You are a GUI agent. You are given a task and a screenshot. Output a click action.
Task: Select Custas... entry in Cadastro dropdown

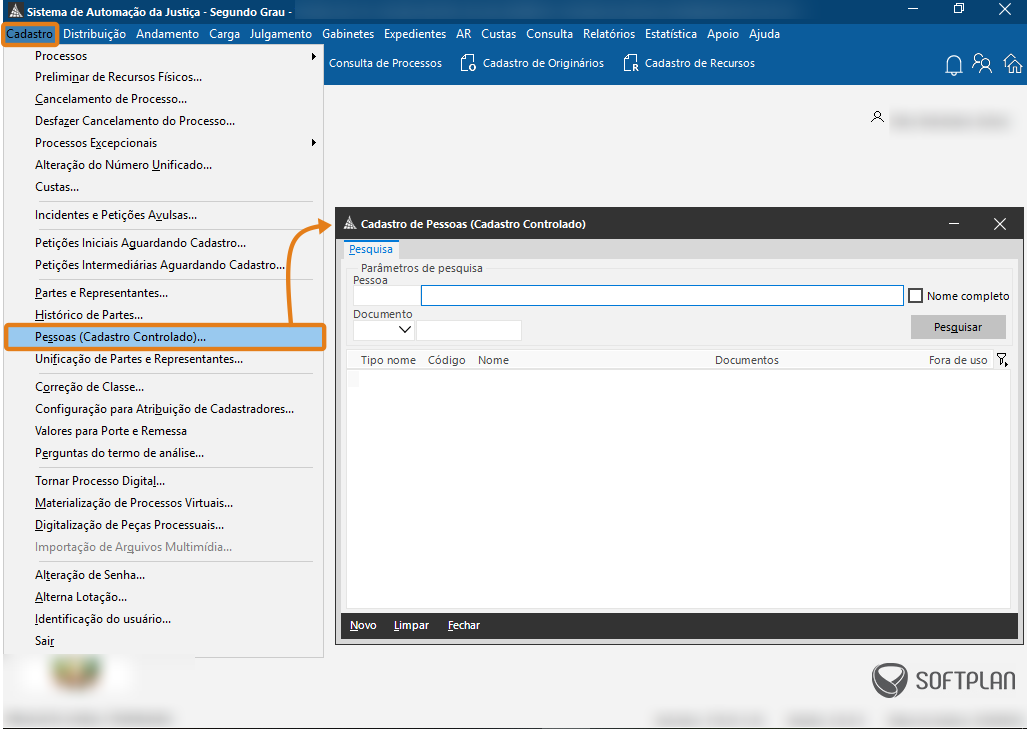tap(57, 187)
